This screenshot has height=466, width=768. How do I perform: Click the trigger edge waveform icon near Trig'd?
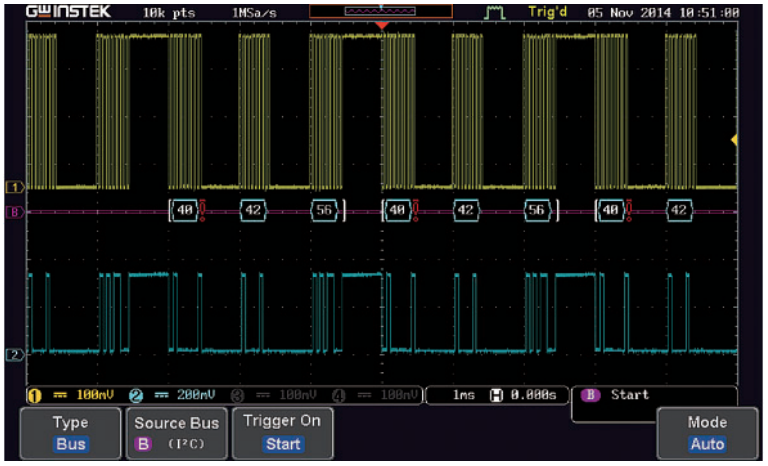pos(495,12)
